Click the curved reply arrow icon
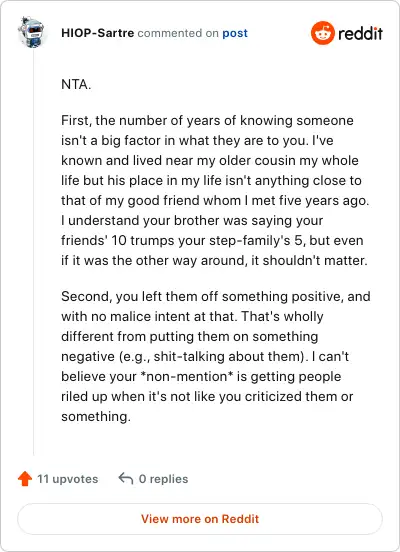The width and height of the screenshot is (400, 552). (x=126, y=478)
